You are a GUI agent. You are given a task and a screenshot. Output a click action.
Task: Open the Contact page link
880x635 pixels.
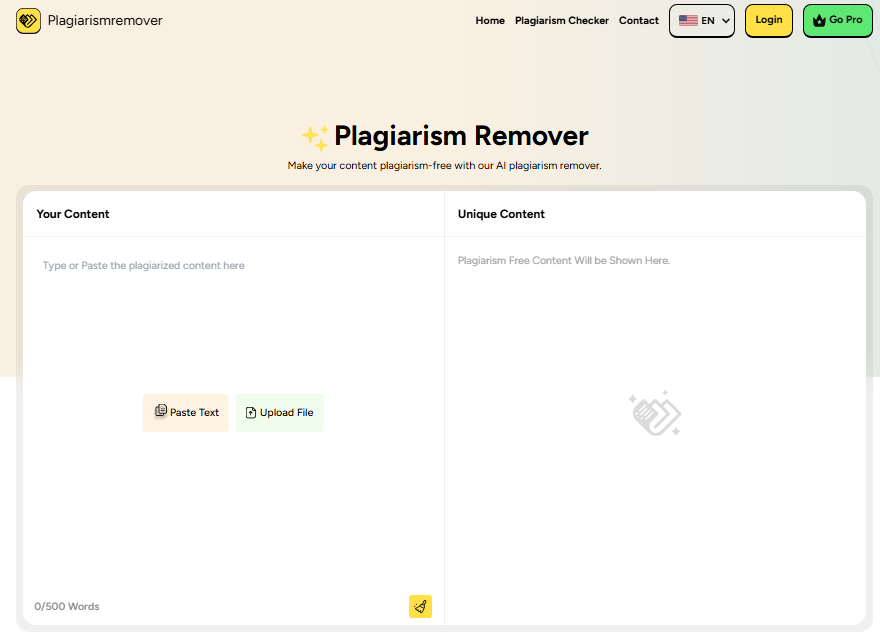click(x=638, y=20)
